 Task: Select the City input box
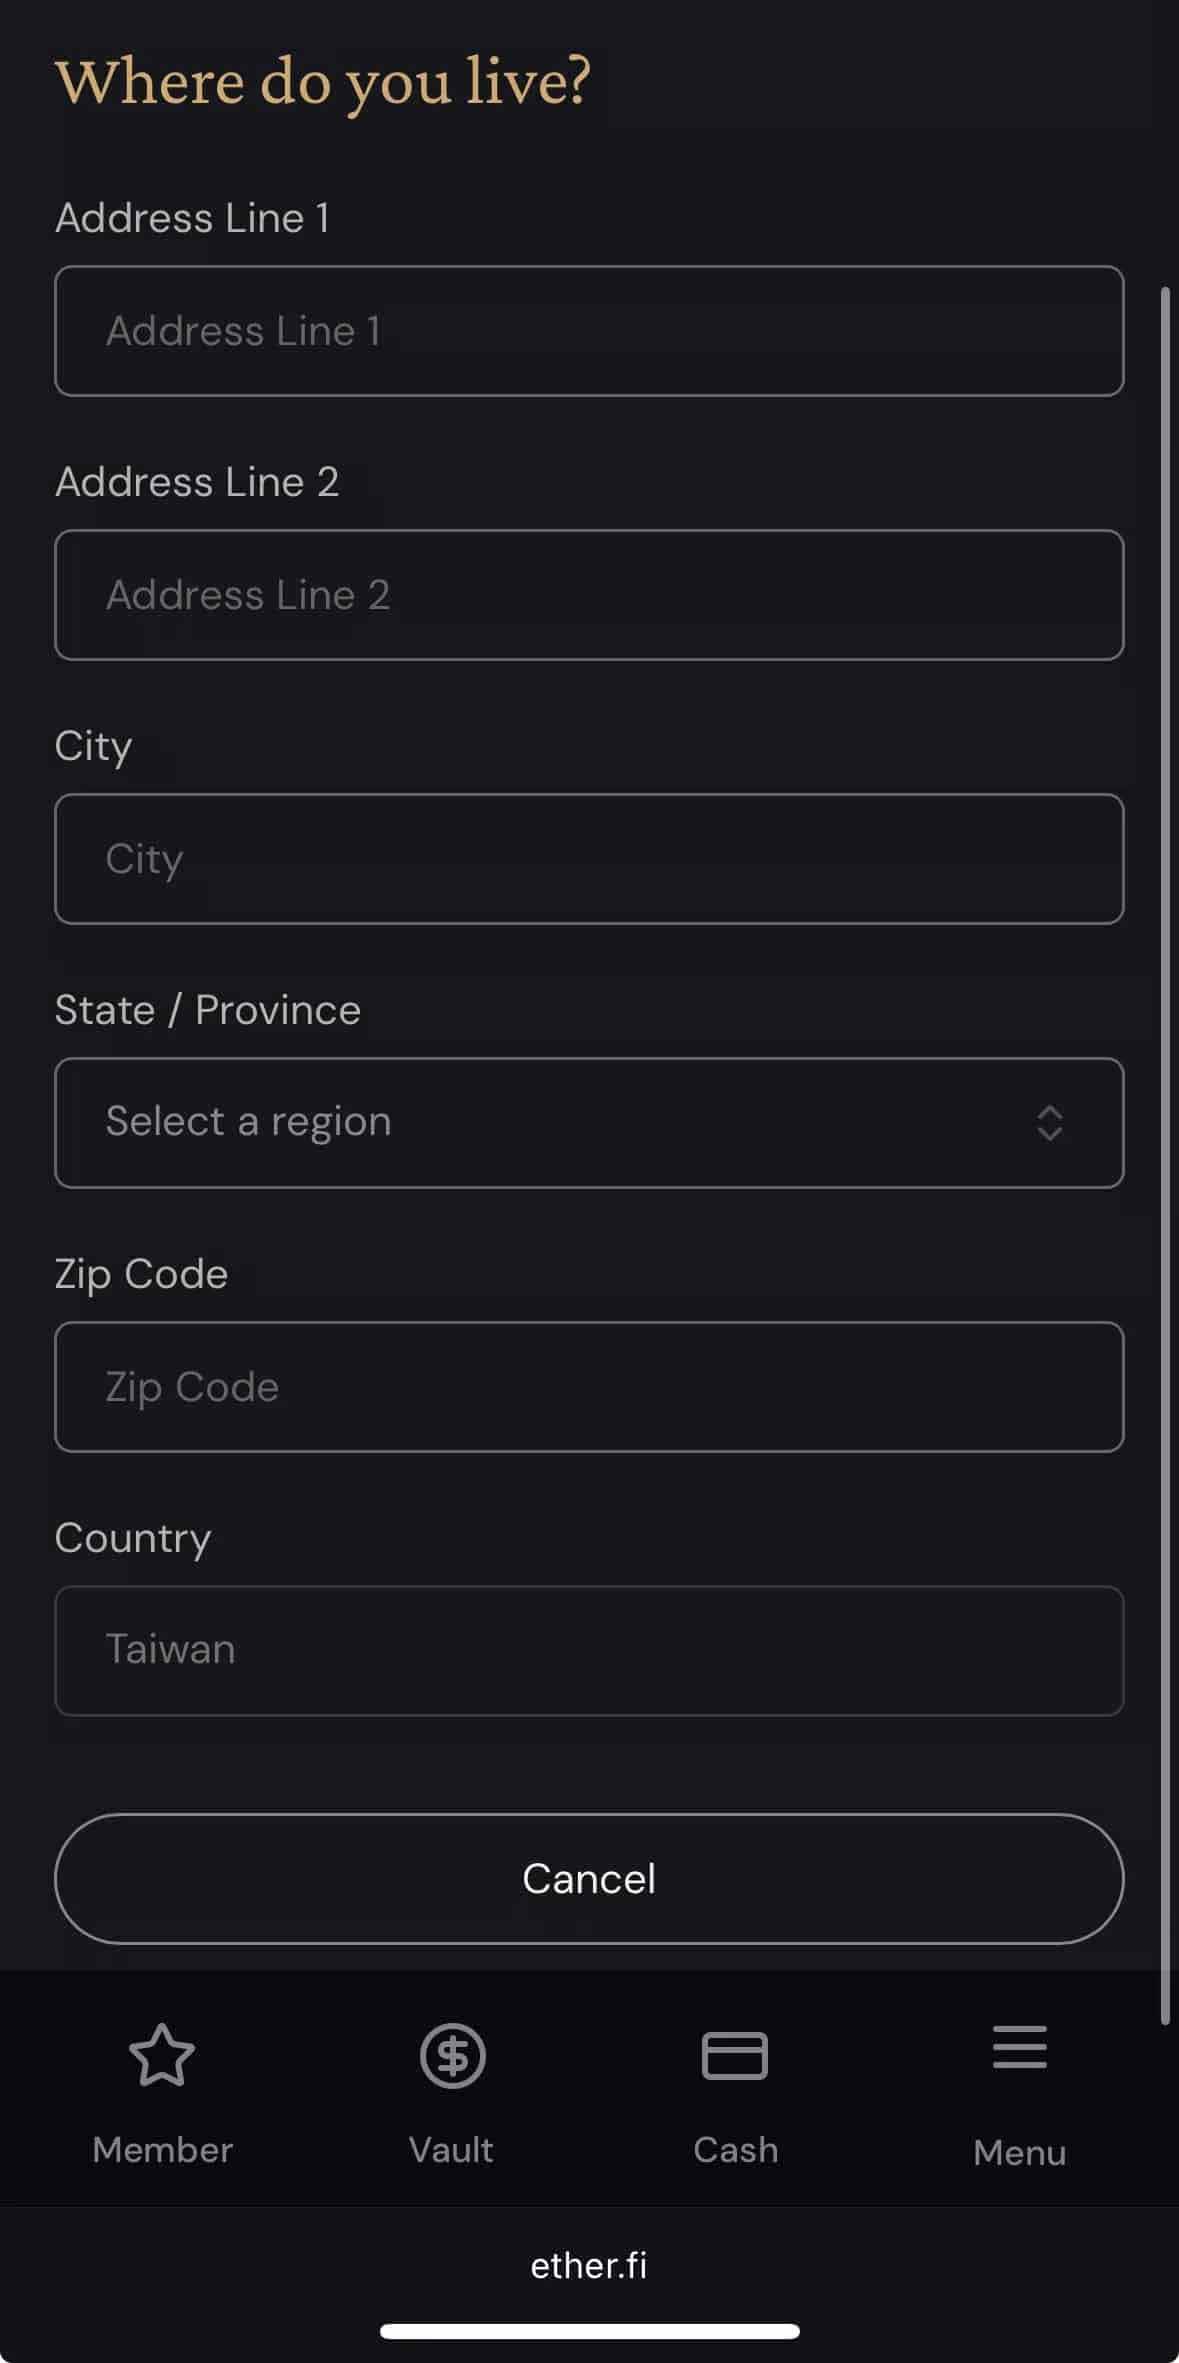[589, 859]
